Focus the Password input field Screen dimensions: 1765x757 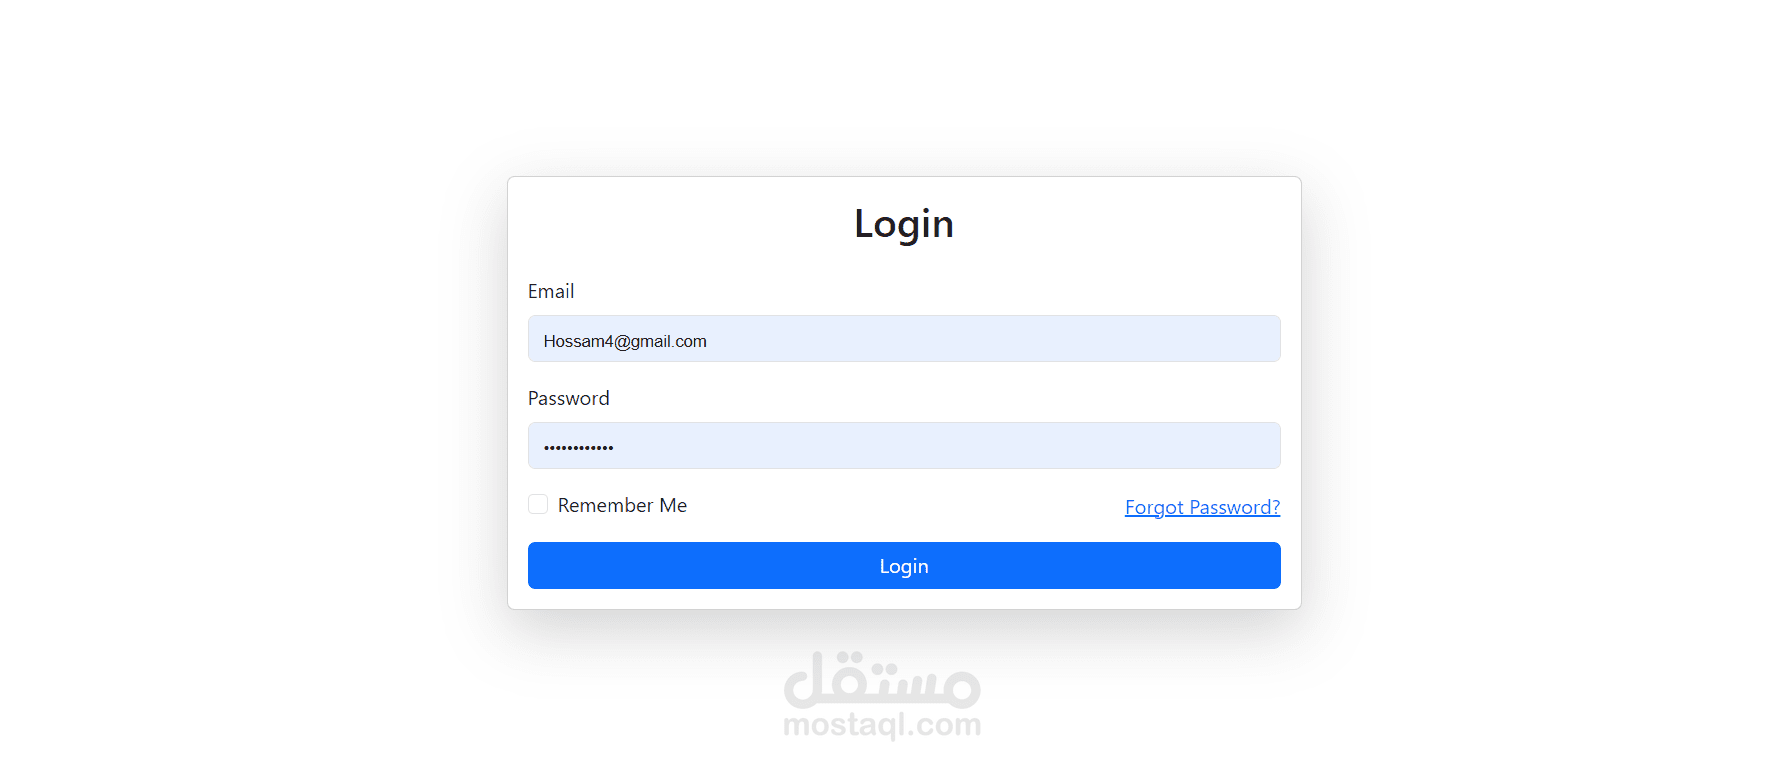click(x=904, y=445)
